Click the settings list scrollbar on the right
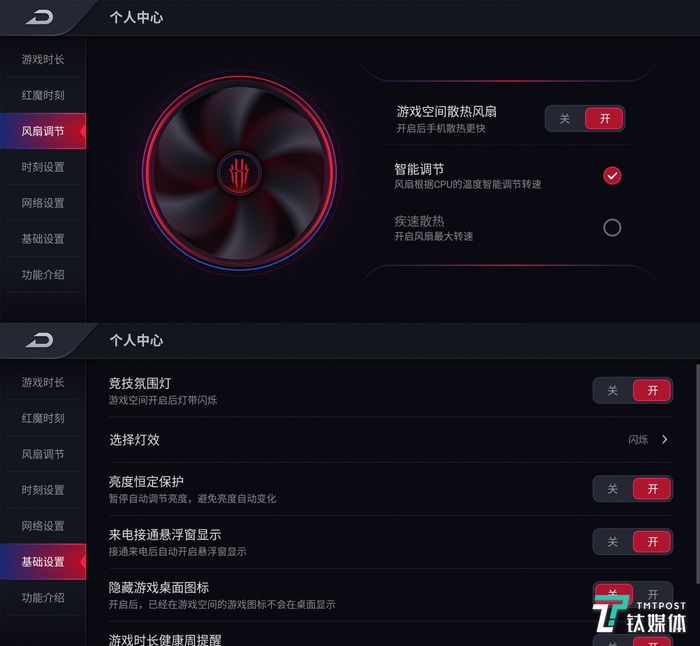The width and height of the screenshot is (700, 646). tap(697, 473)
